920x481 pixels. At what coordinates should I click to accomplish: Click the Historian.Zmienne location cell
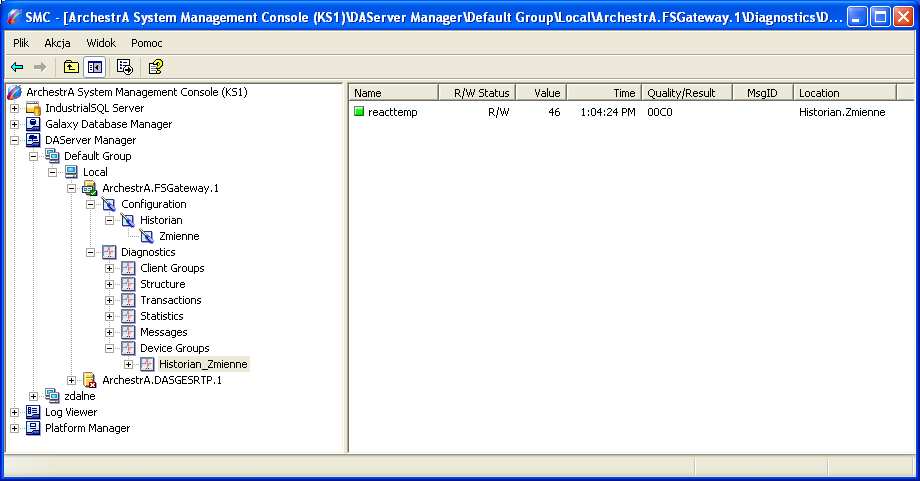tap(842, 112)
